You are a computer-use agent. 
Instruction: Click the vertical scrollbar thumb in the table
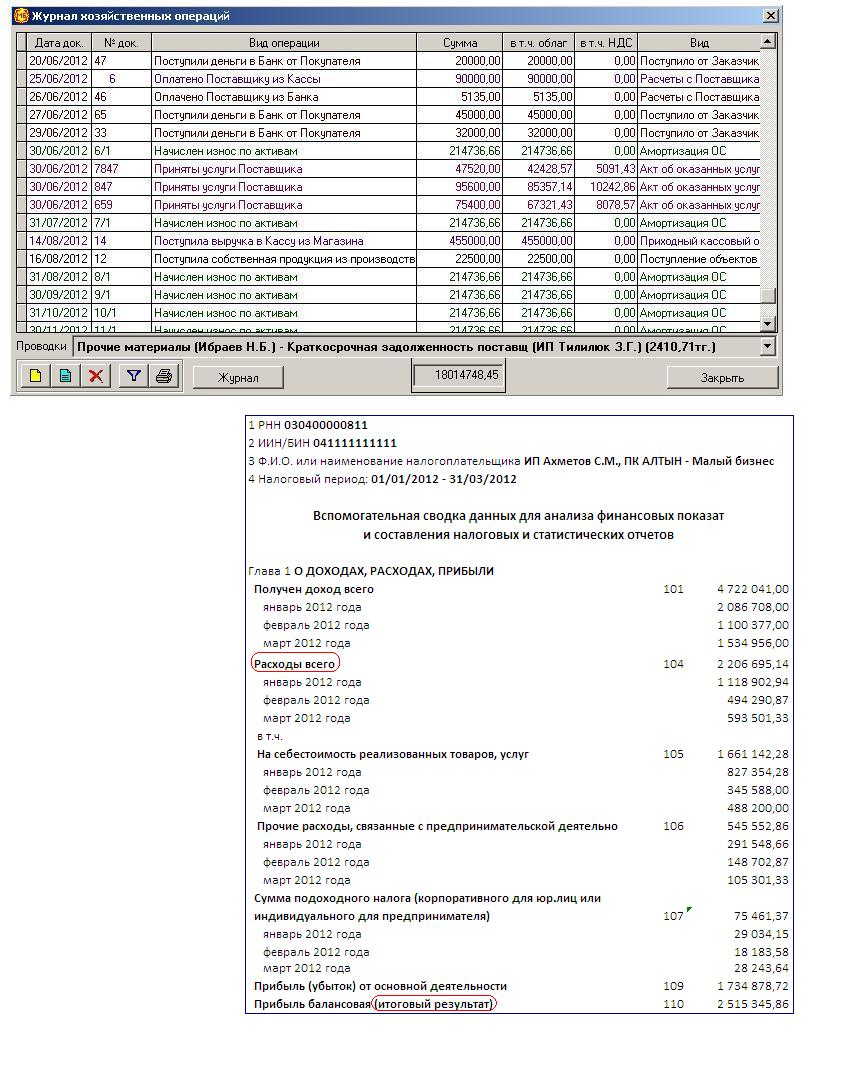pos(768,296)
